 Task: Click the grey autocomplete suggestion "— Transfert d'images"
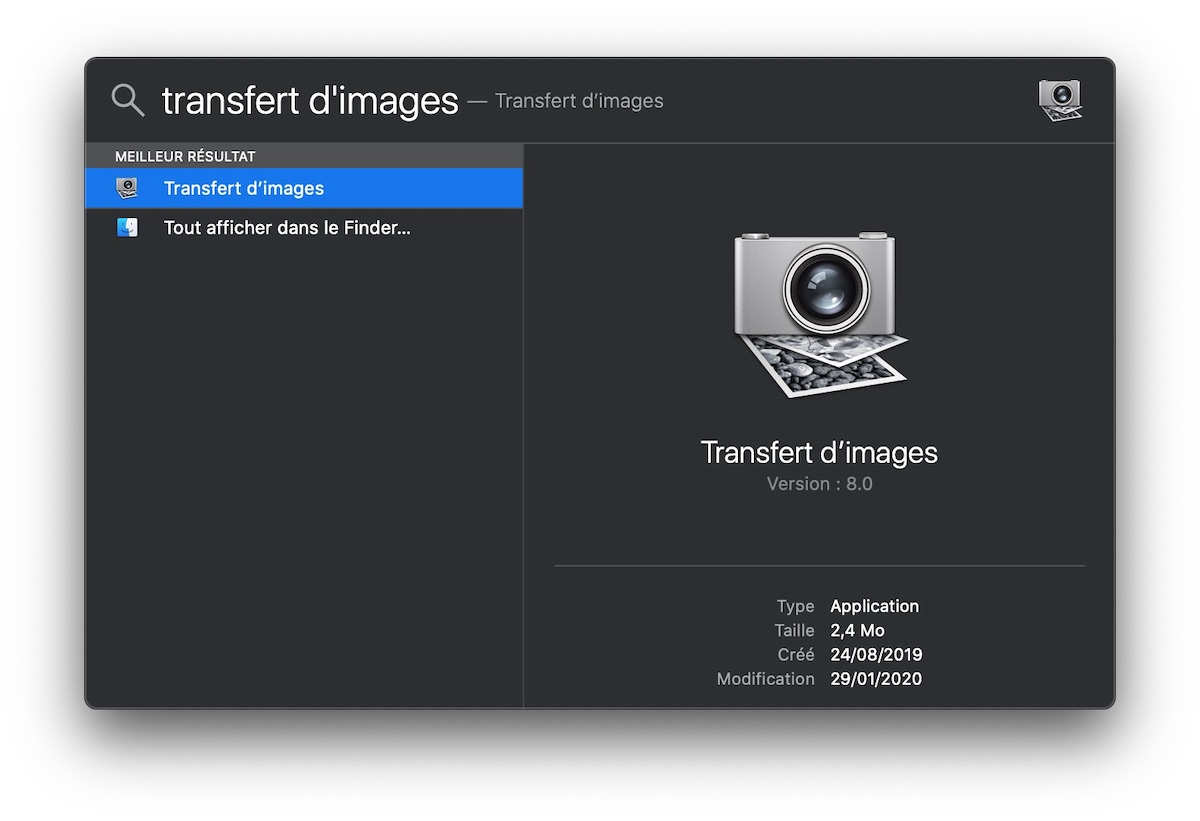[x=566, y=101]
